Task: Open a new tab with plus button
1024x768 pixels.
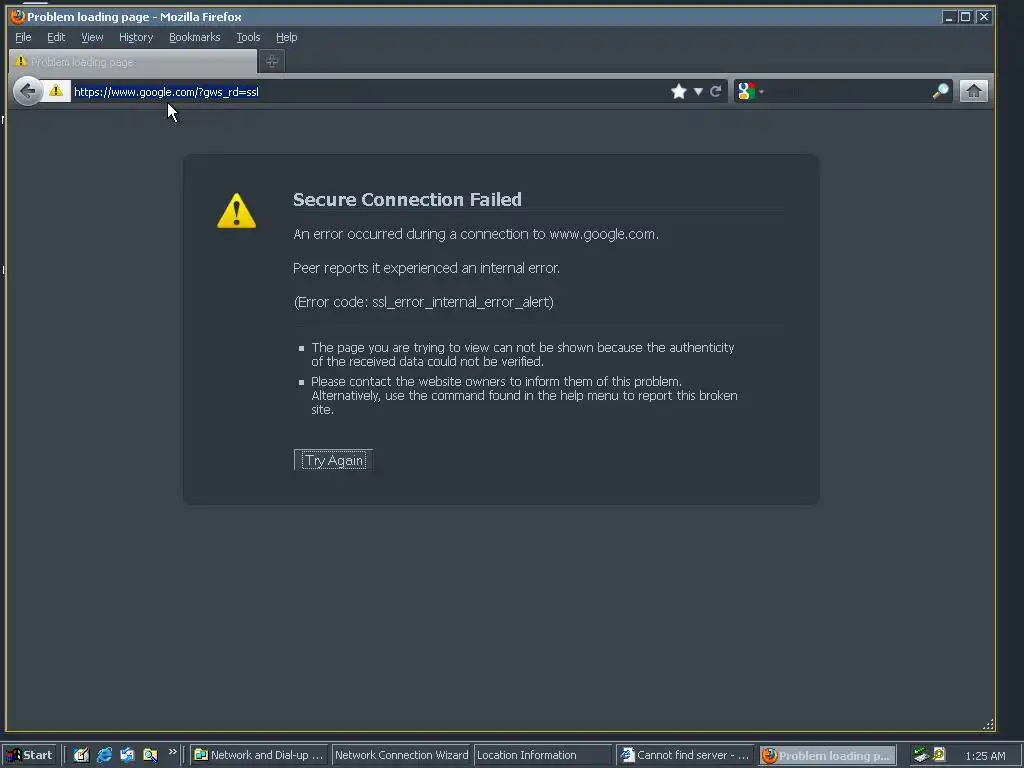Action: click(272, 61)
